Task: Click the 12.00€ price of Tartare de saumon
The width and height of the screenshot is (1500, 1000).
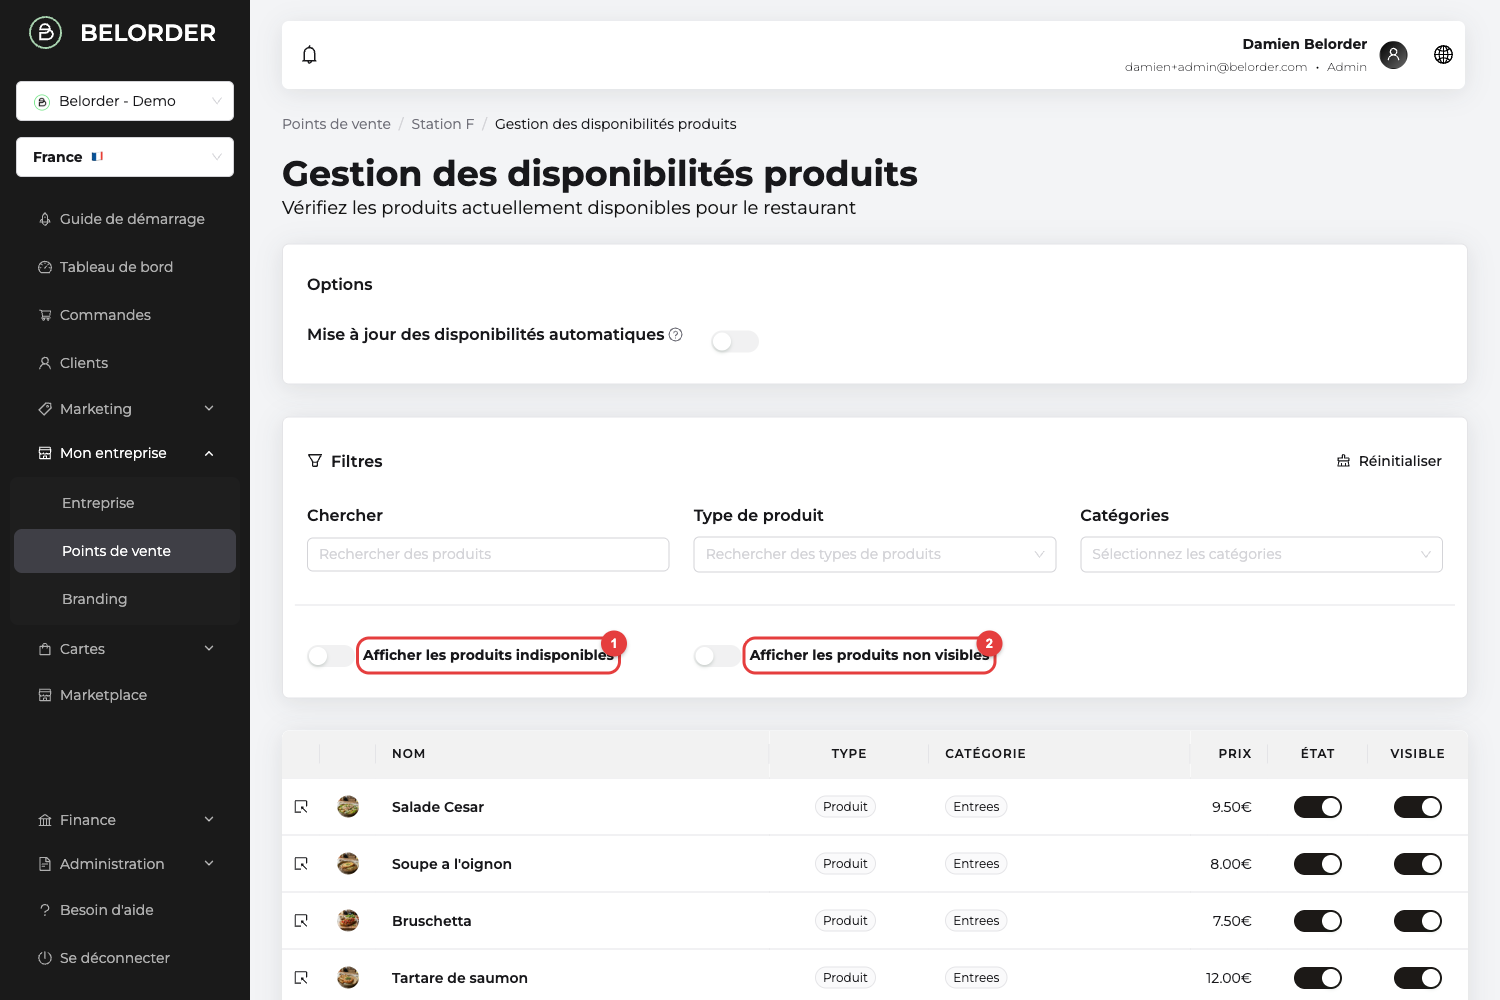Action: click(1229, 978)
